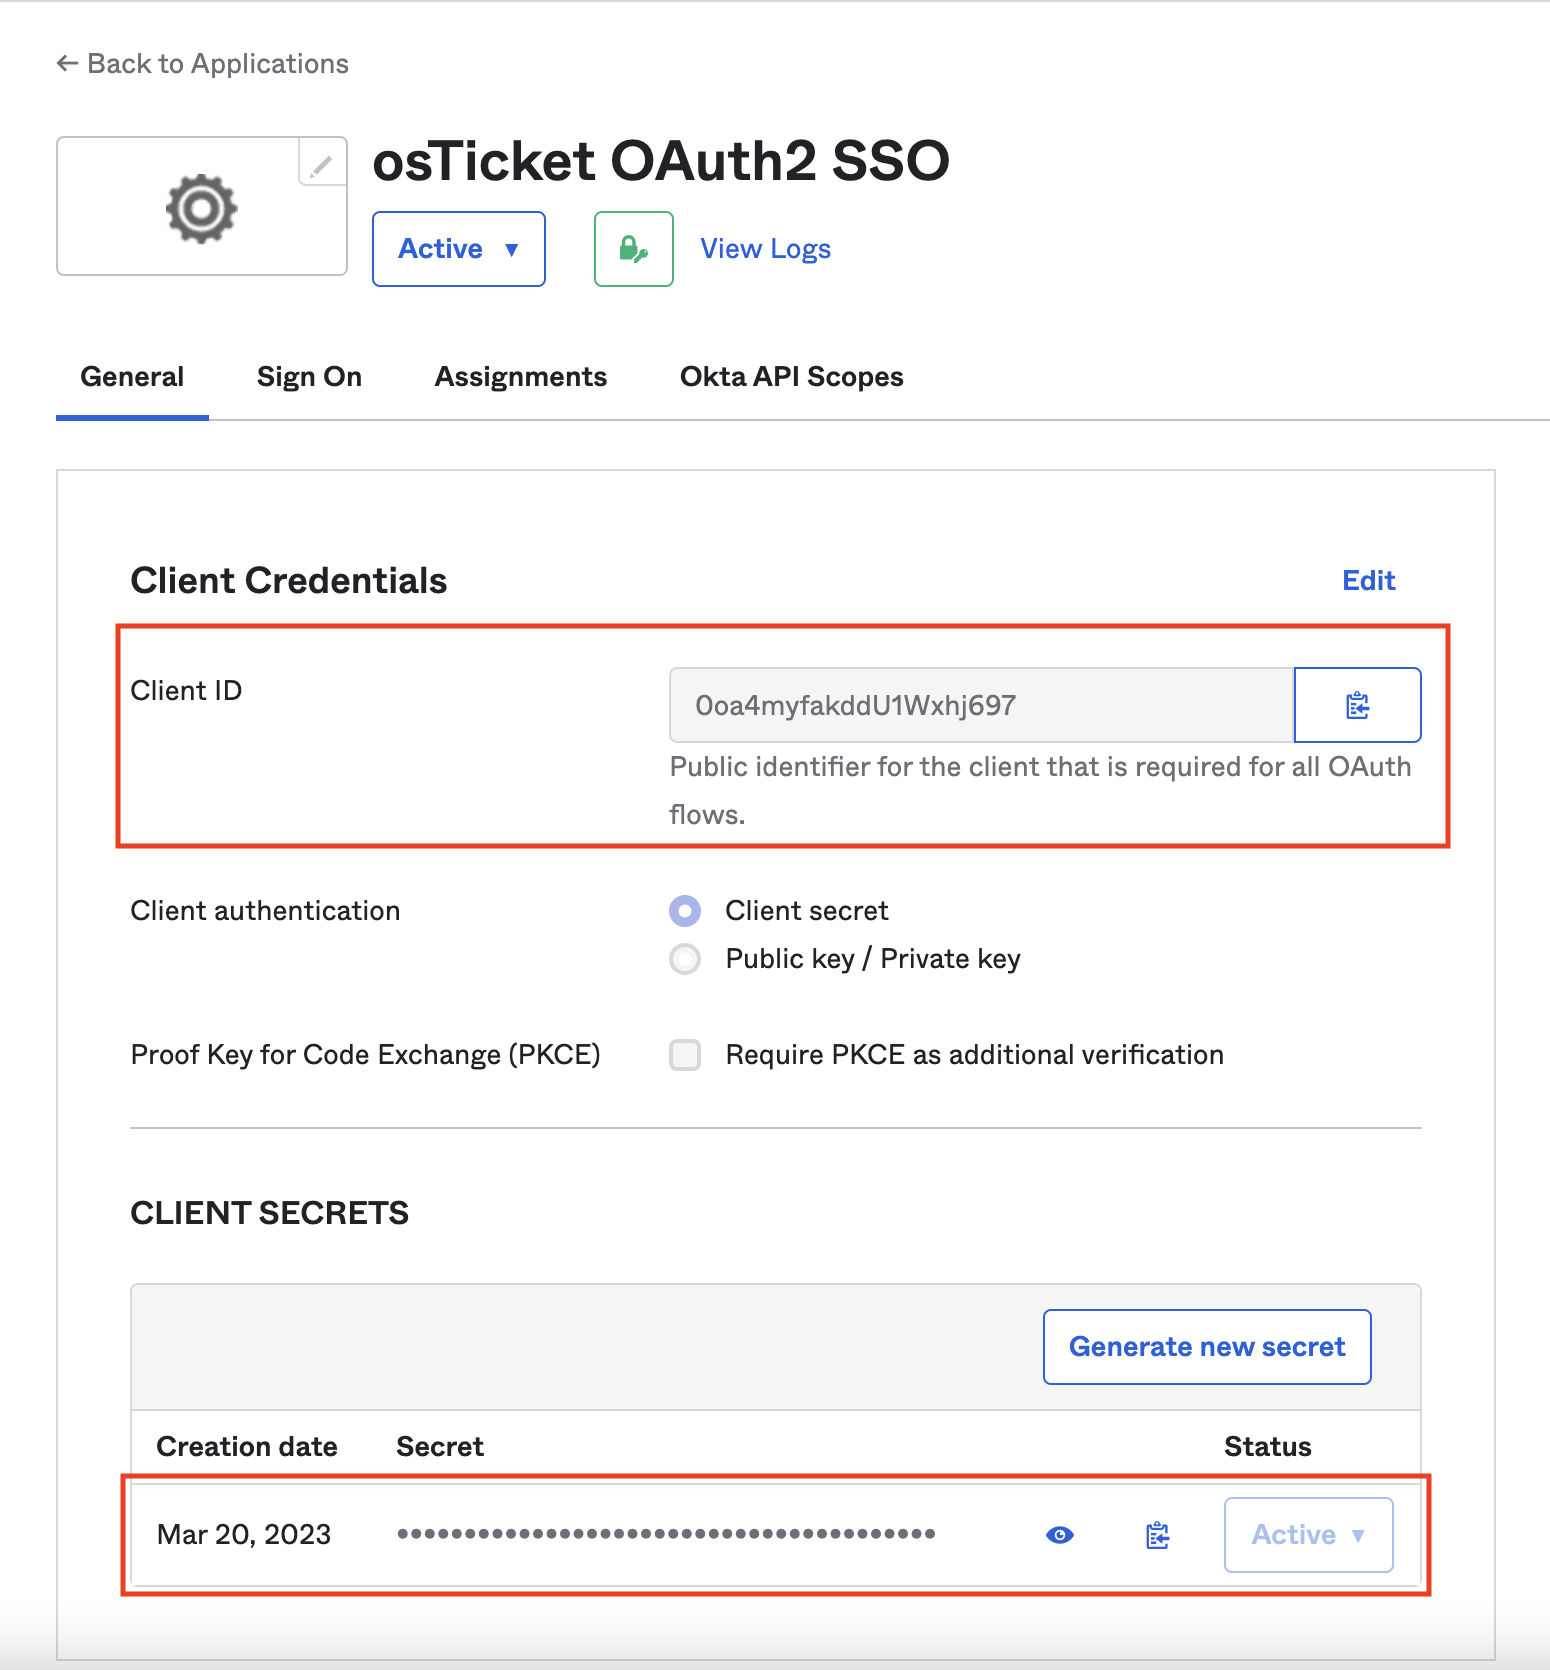
Task: Copy the Client ID to clipboard
Action: pyautogui.click(x=1357, y=705)
